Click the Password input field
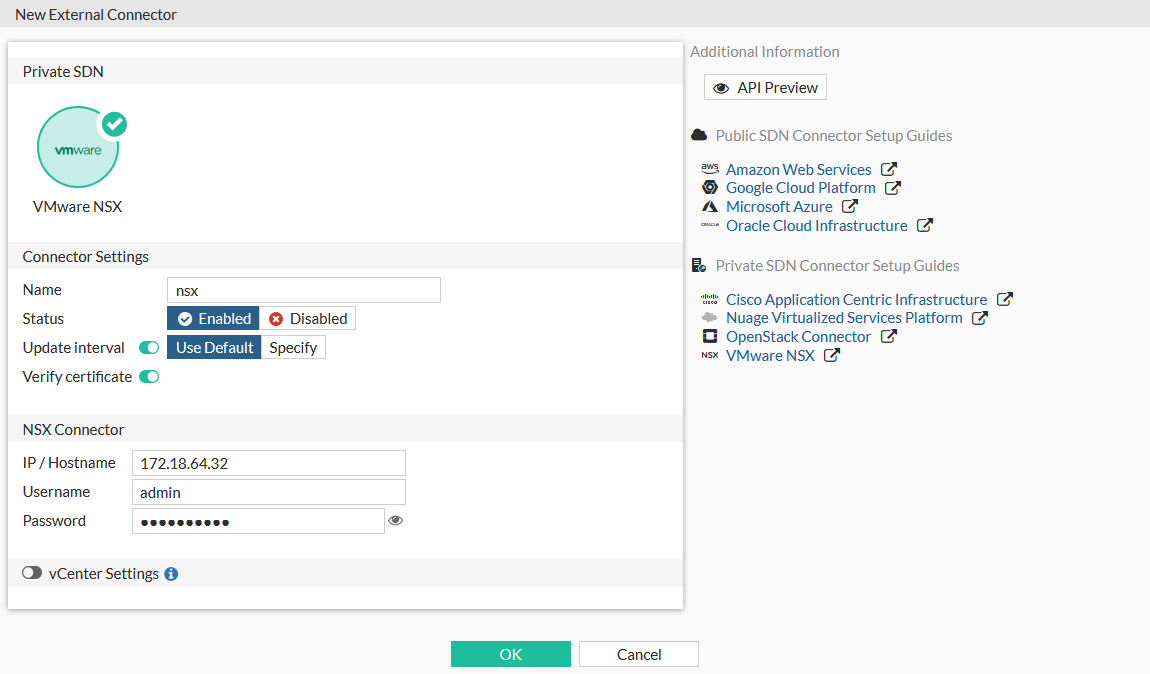This screenshot has width=1150, height=674. pyautogui.click(x=258, y=521)
